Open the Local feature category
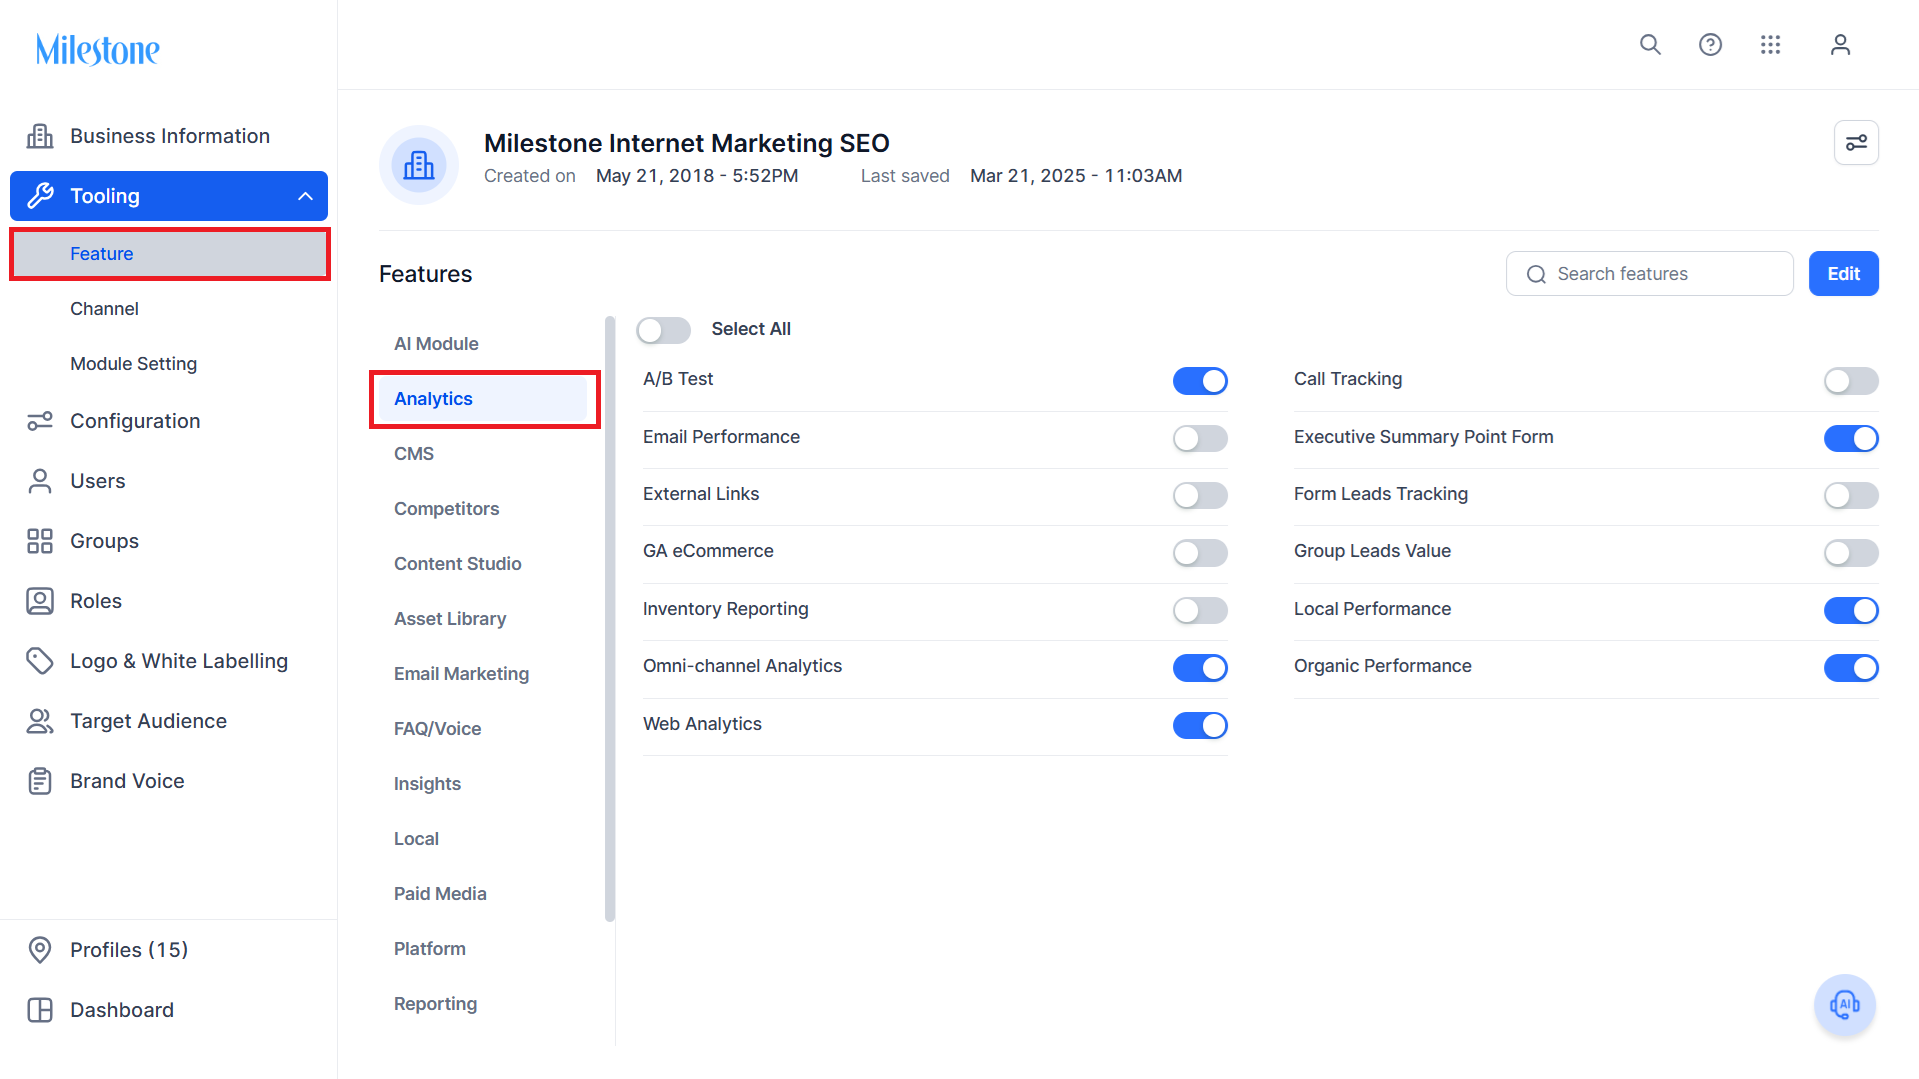Screen dimensions: 1919x1079 (x=416, y=839)
